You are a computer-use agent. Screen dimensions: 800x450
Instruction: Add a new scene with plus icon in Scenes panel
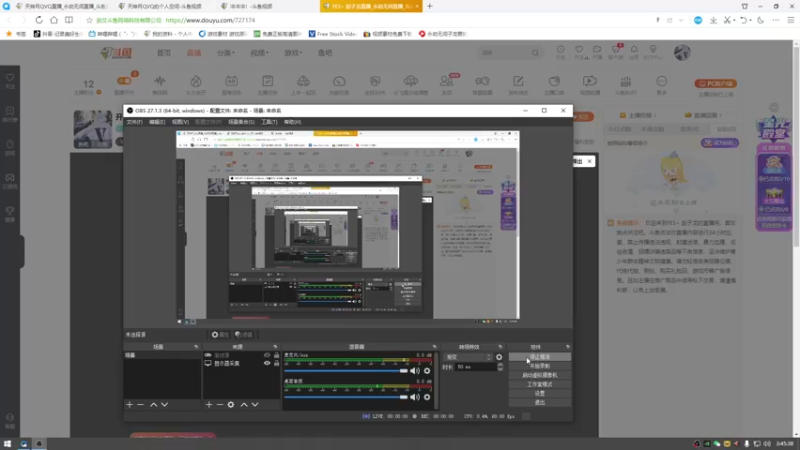point(129,405)
